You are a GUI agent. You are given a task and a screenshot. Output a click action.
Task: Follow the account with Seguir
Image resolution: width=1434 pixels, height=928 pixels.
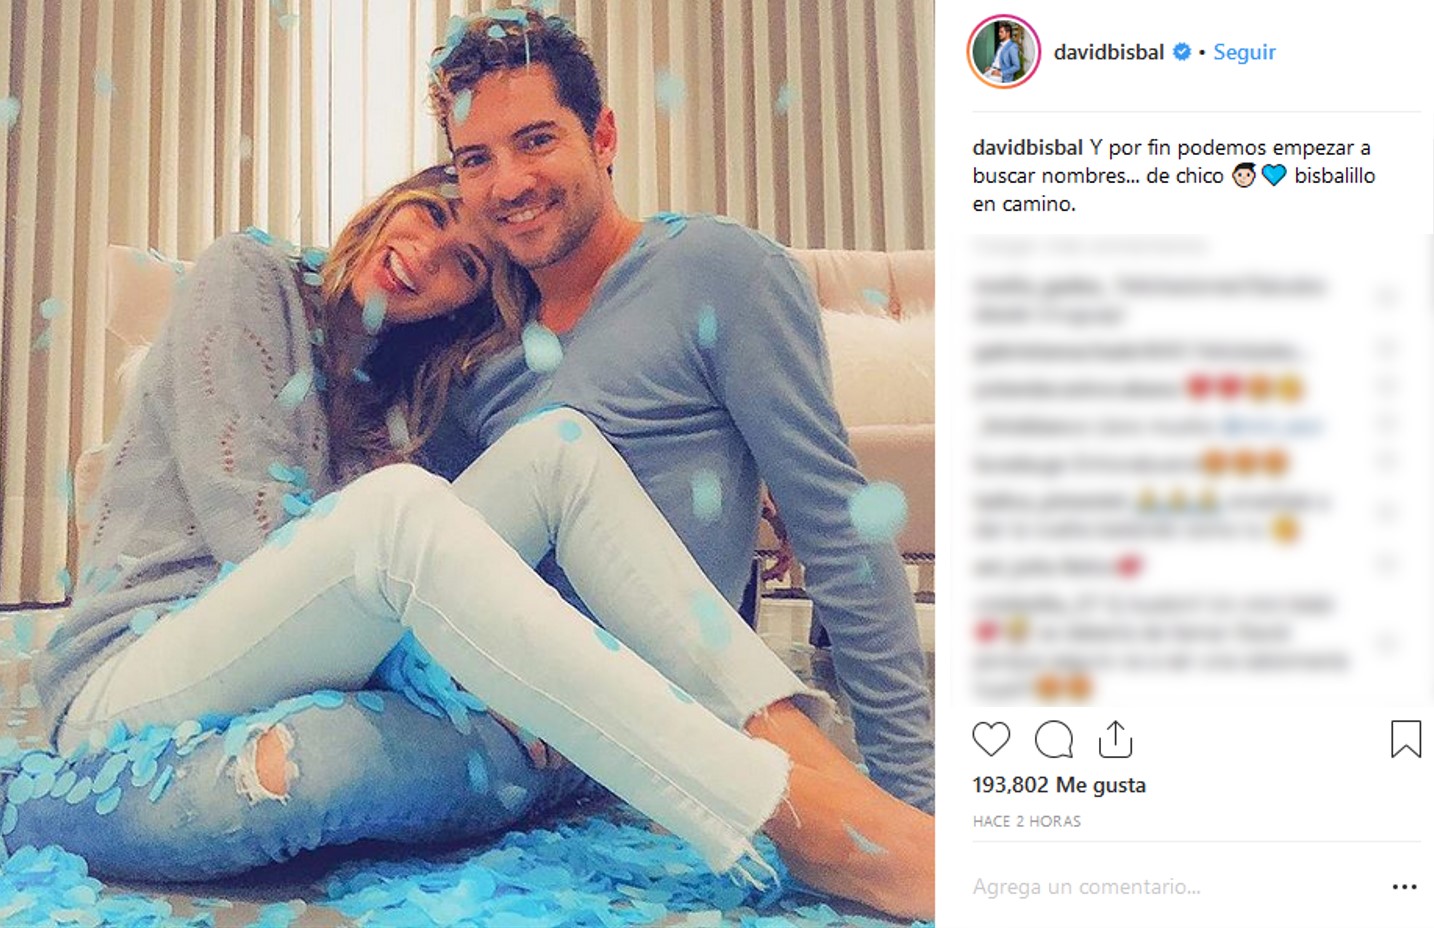pyautogui.click(x=1244, y=52)
